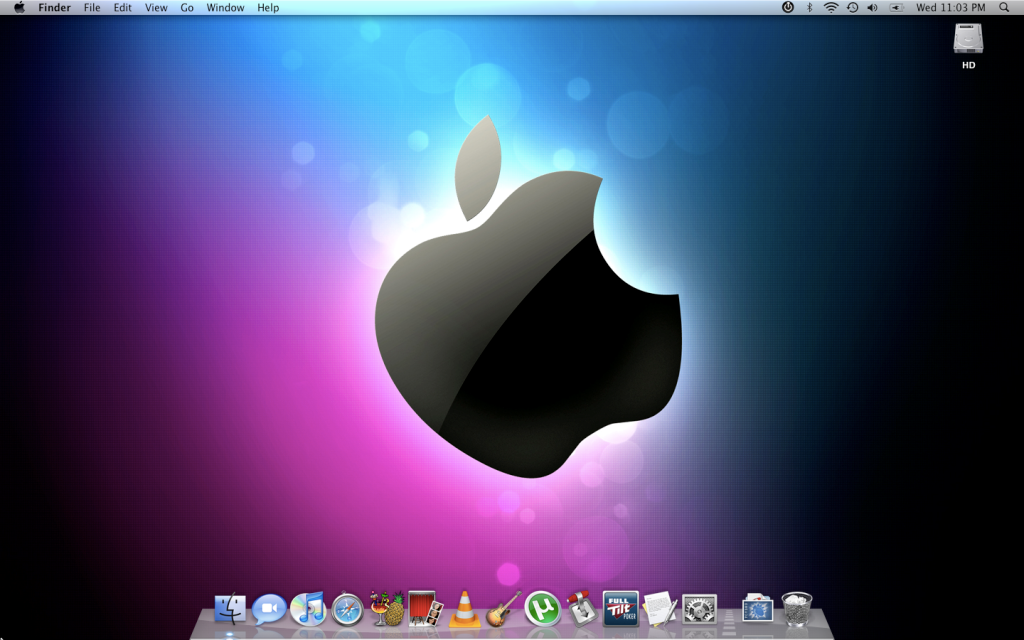This screenshot has height=640, width=1024.
Task: Launch TextEdit from the Dock
Action: tap(660, 609)
